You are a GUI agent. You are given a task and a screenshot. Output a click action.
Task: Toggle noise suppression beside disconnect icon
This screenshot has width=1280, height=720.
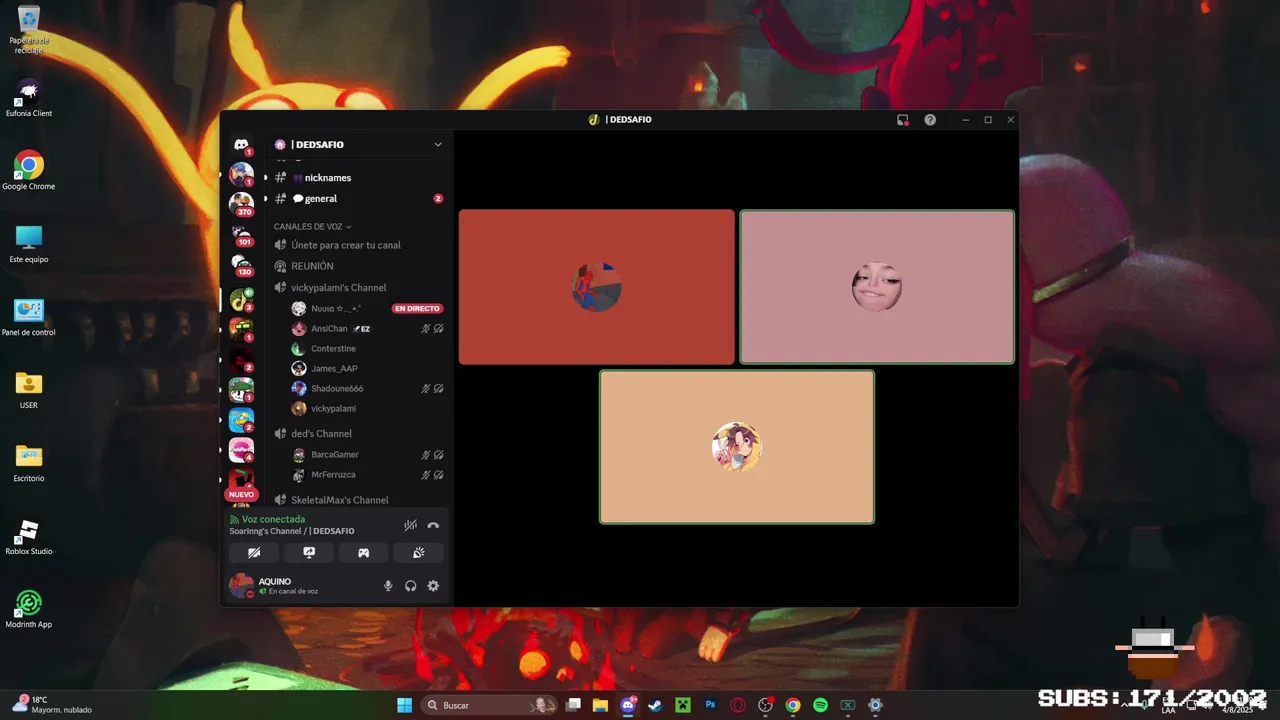pyautogui.click(x=410, y=525)
